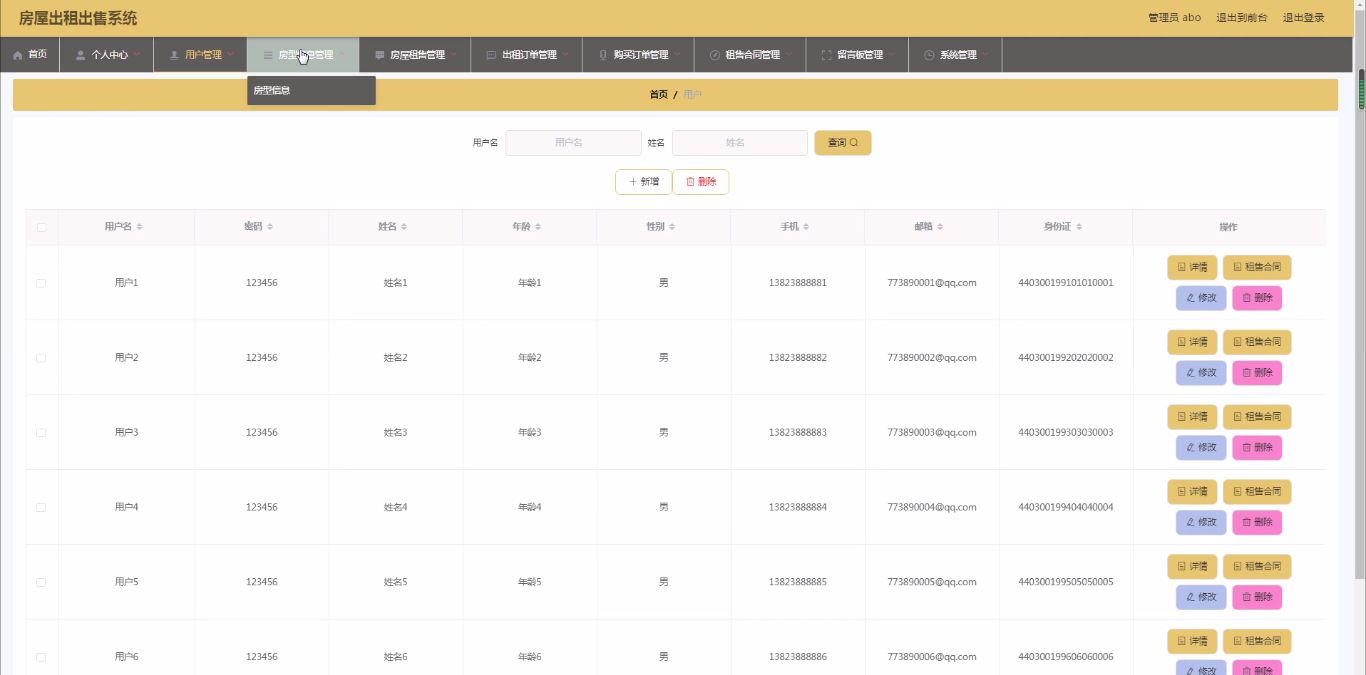Sort by 性别 column arrows
Image resolution: width=1366 pixels, height=675 pixels.
pyautogui.click(x=672, y=227)
